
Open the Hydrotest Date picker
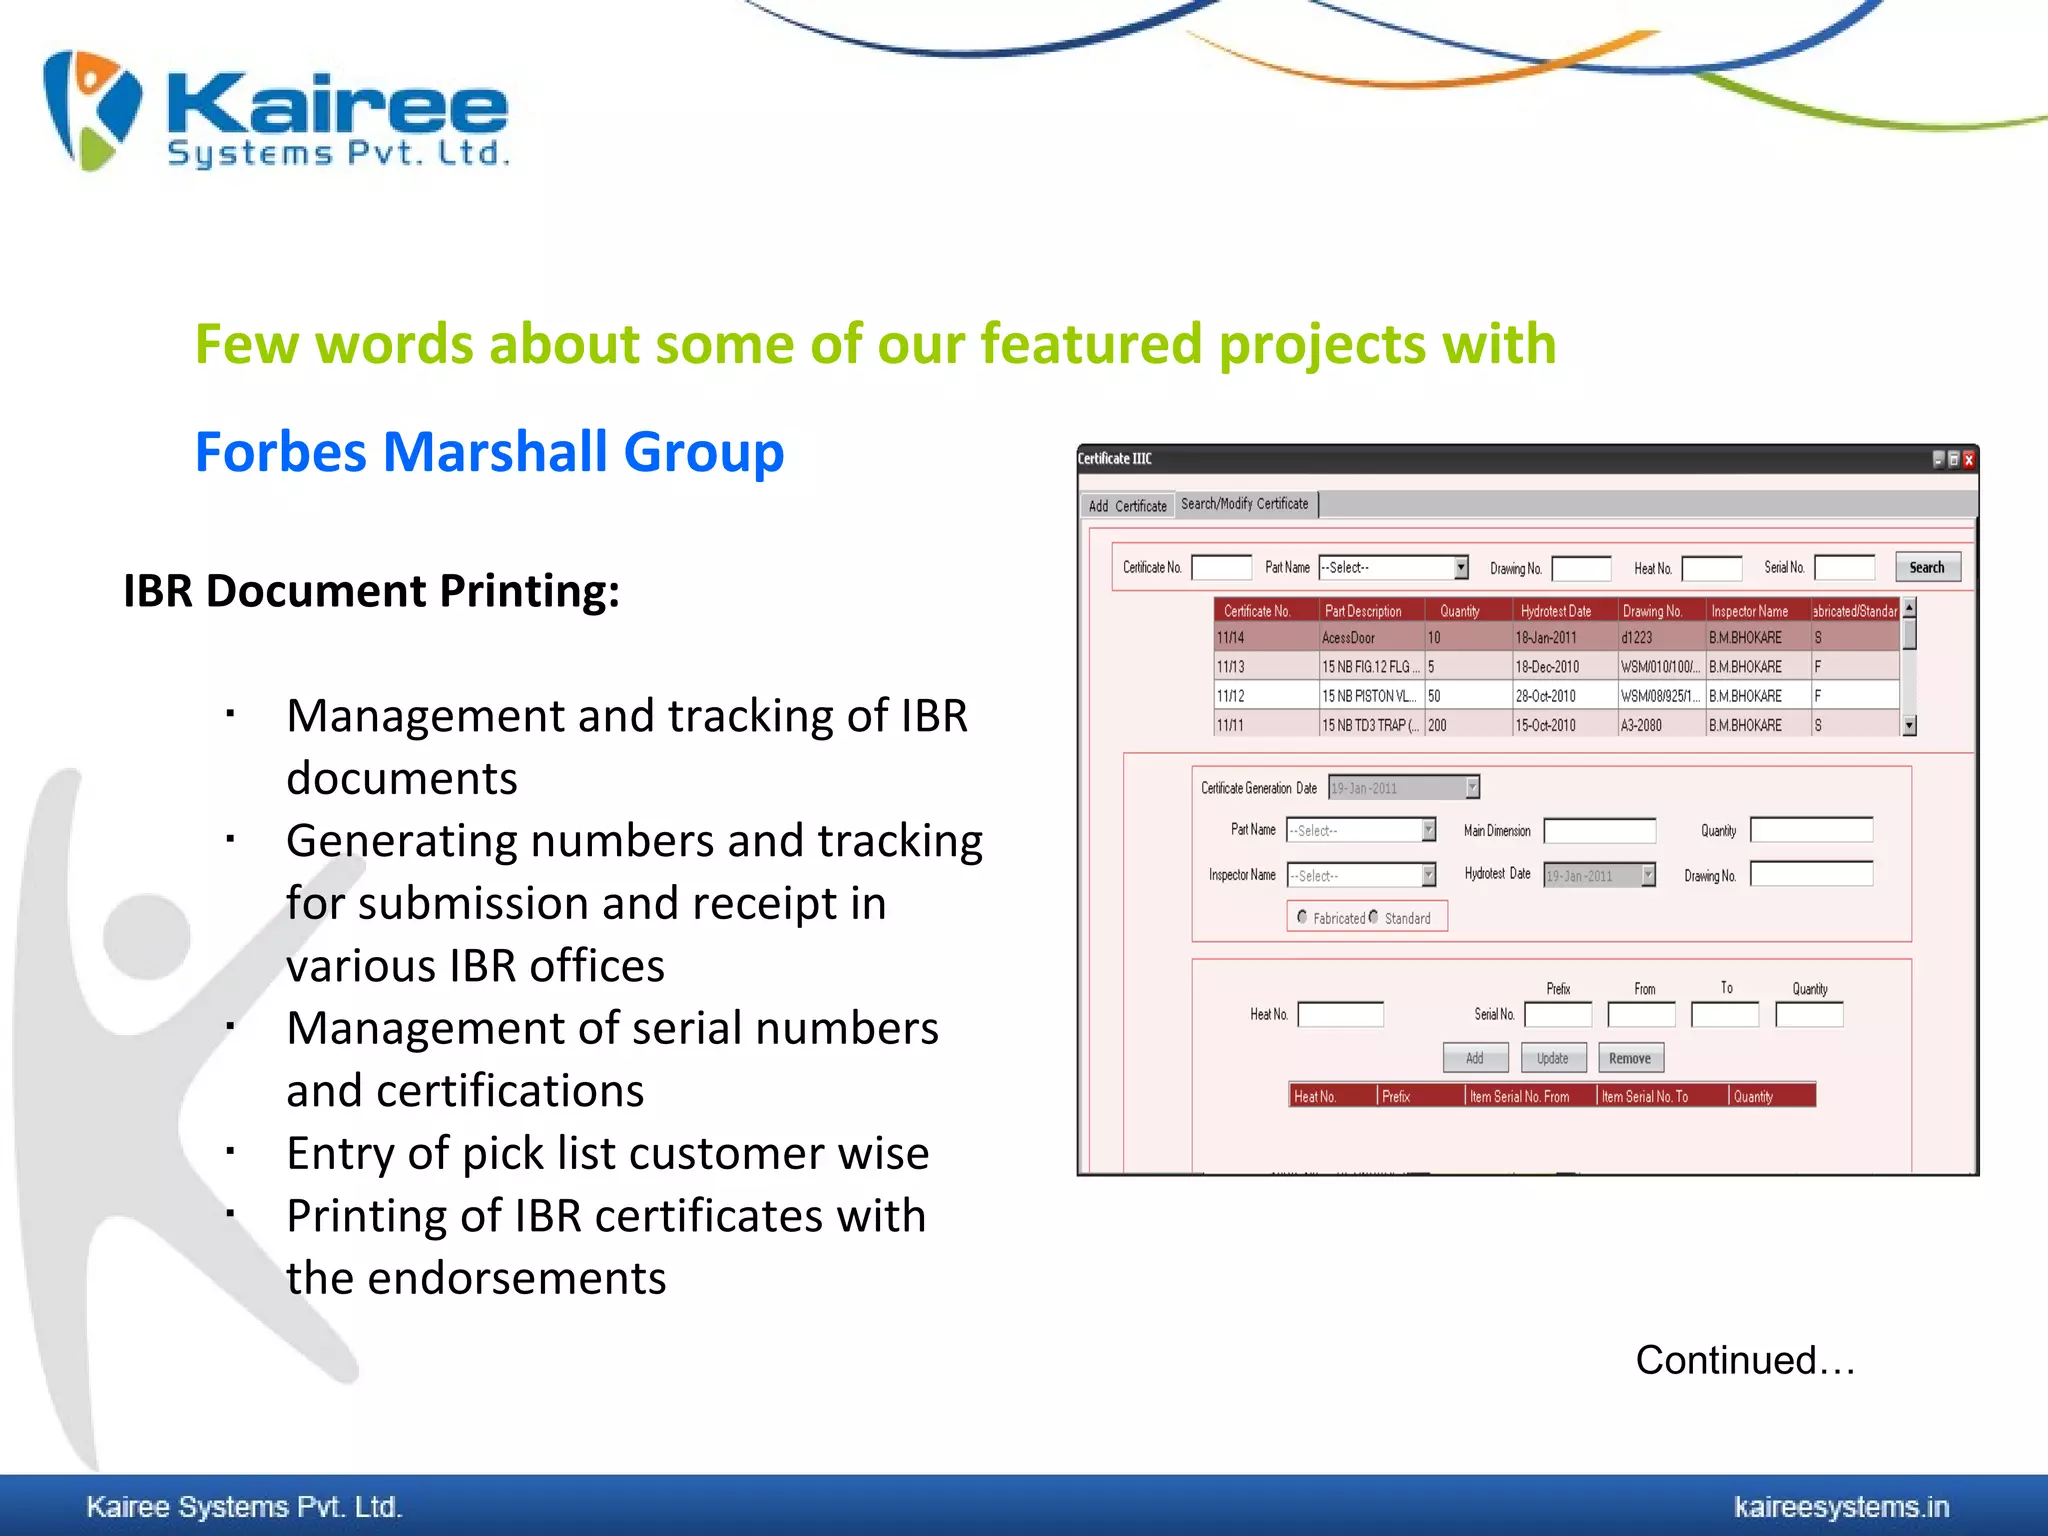coord(1648,875)
